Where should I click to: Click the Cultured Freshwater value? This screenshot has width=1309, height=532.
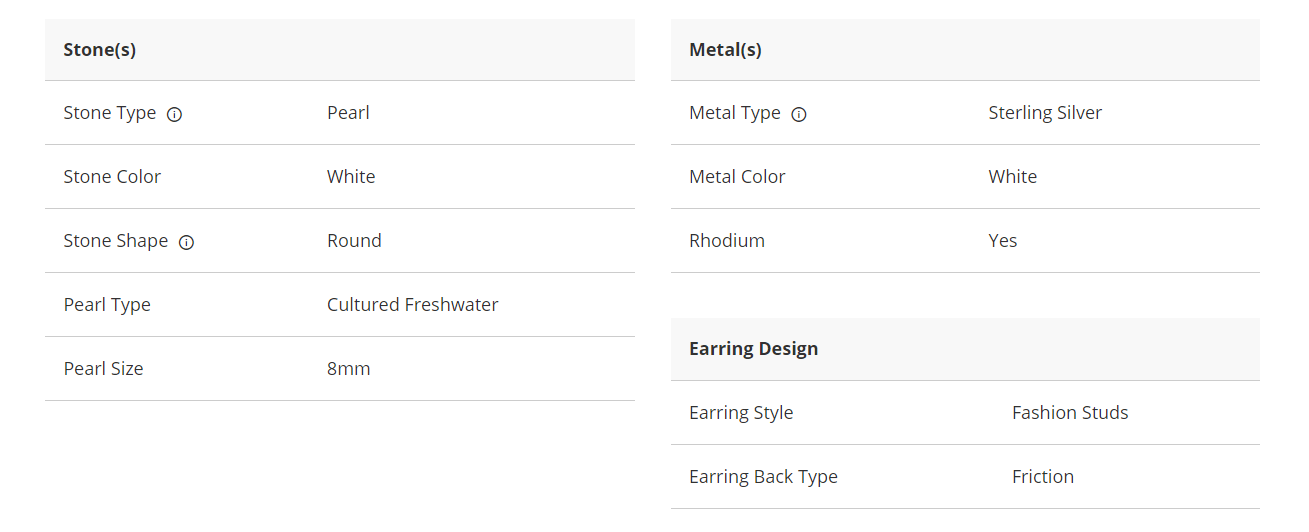click(x=412, y=305)
